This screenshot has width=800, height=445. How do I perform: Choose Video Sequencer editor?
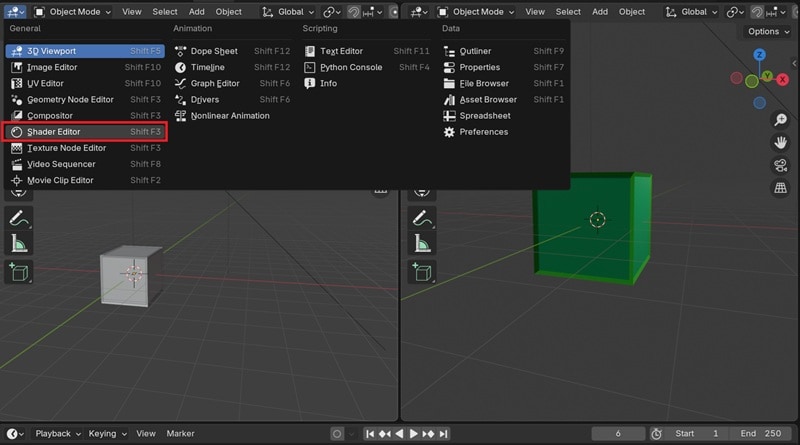tap(85, 164)
